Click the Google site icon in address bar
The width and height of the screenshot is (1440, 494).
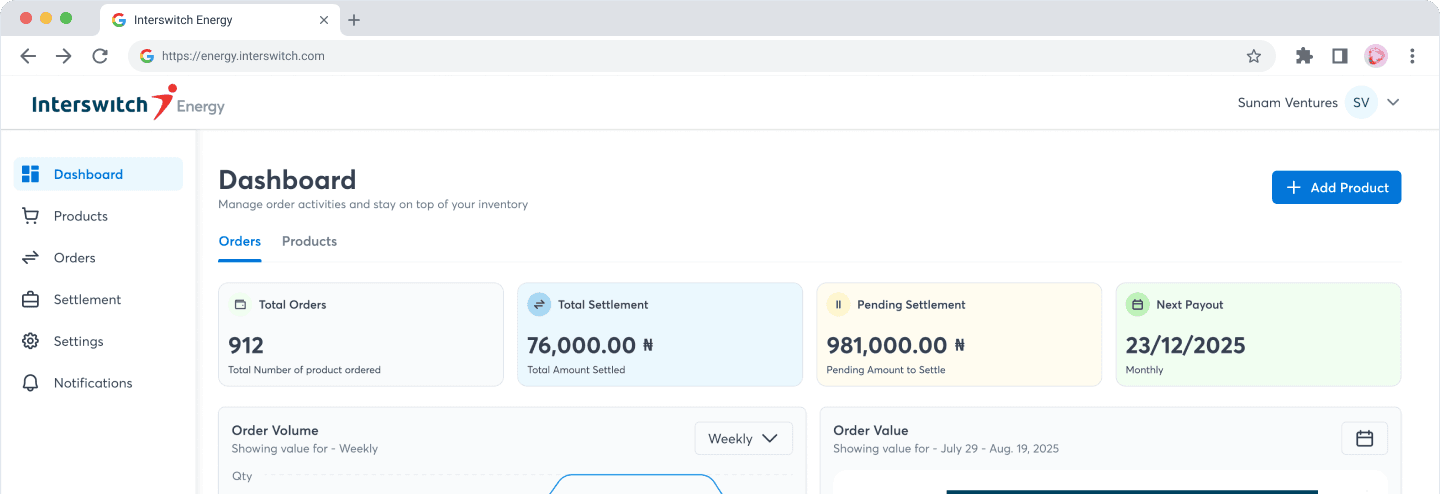(x=147, y=56)
